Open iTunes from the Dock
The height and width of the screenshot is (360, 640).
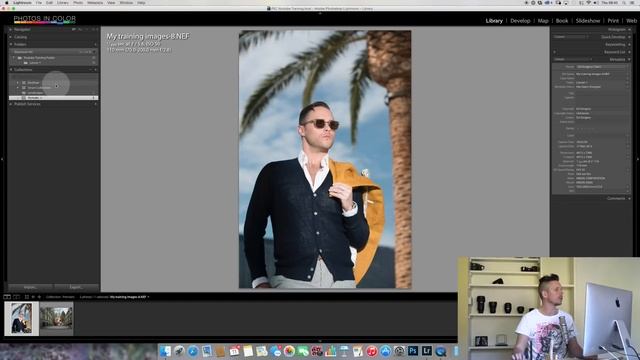point(372,351)
